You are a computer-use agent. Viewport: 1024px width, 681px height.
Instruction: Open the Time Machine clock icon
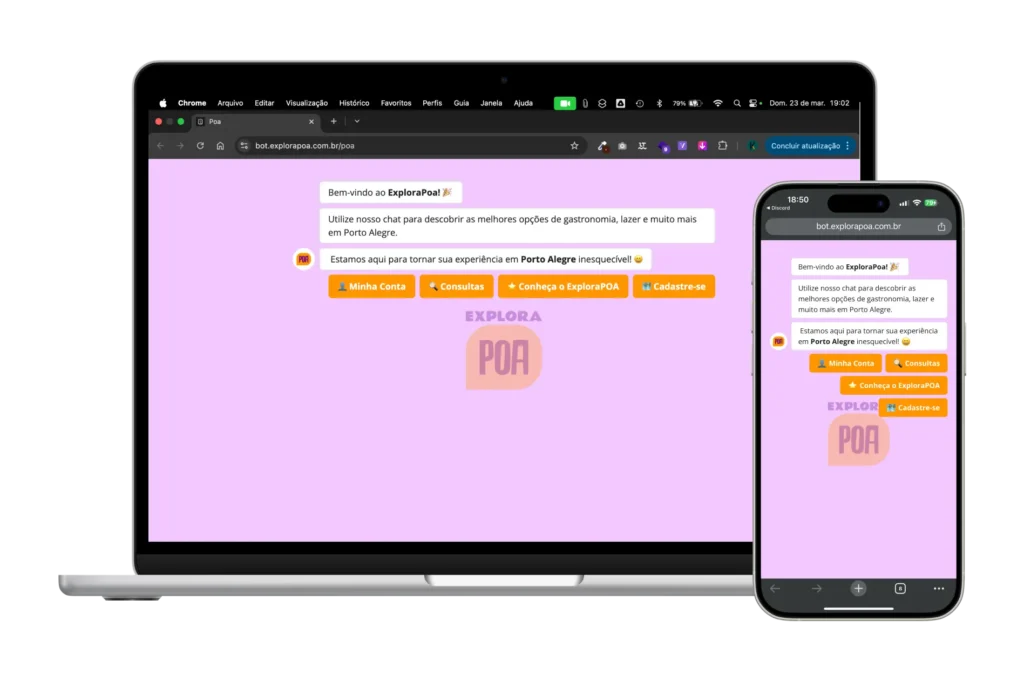pos(639,103)
